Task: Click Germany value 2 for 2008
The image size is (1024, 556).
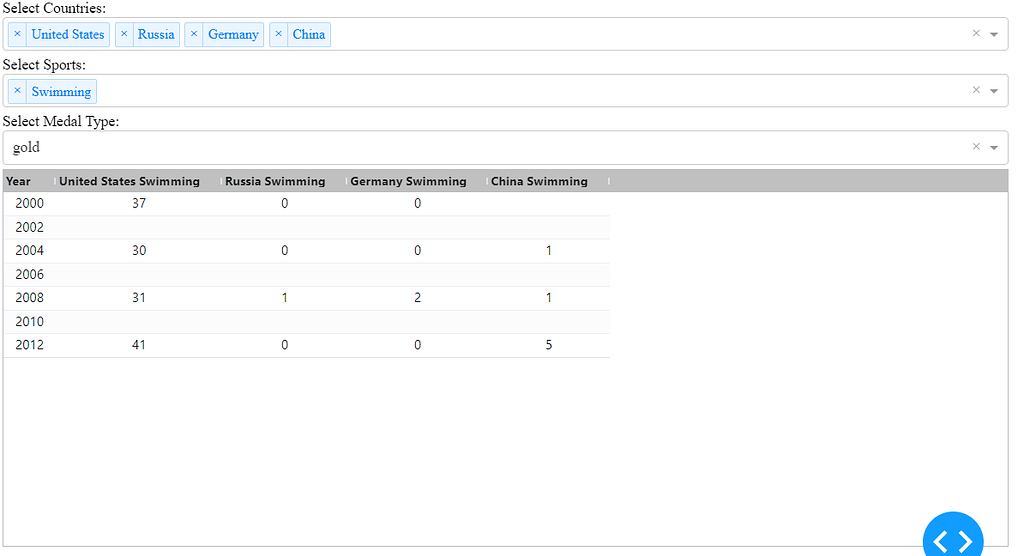Action: pos(417,298)
